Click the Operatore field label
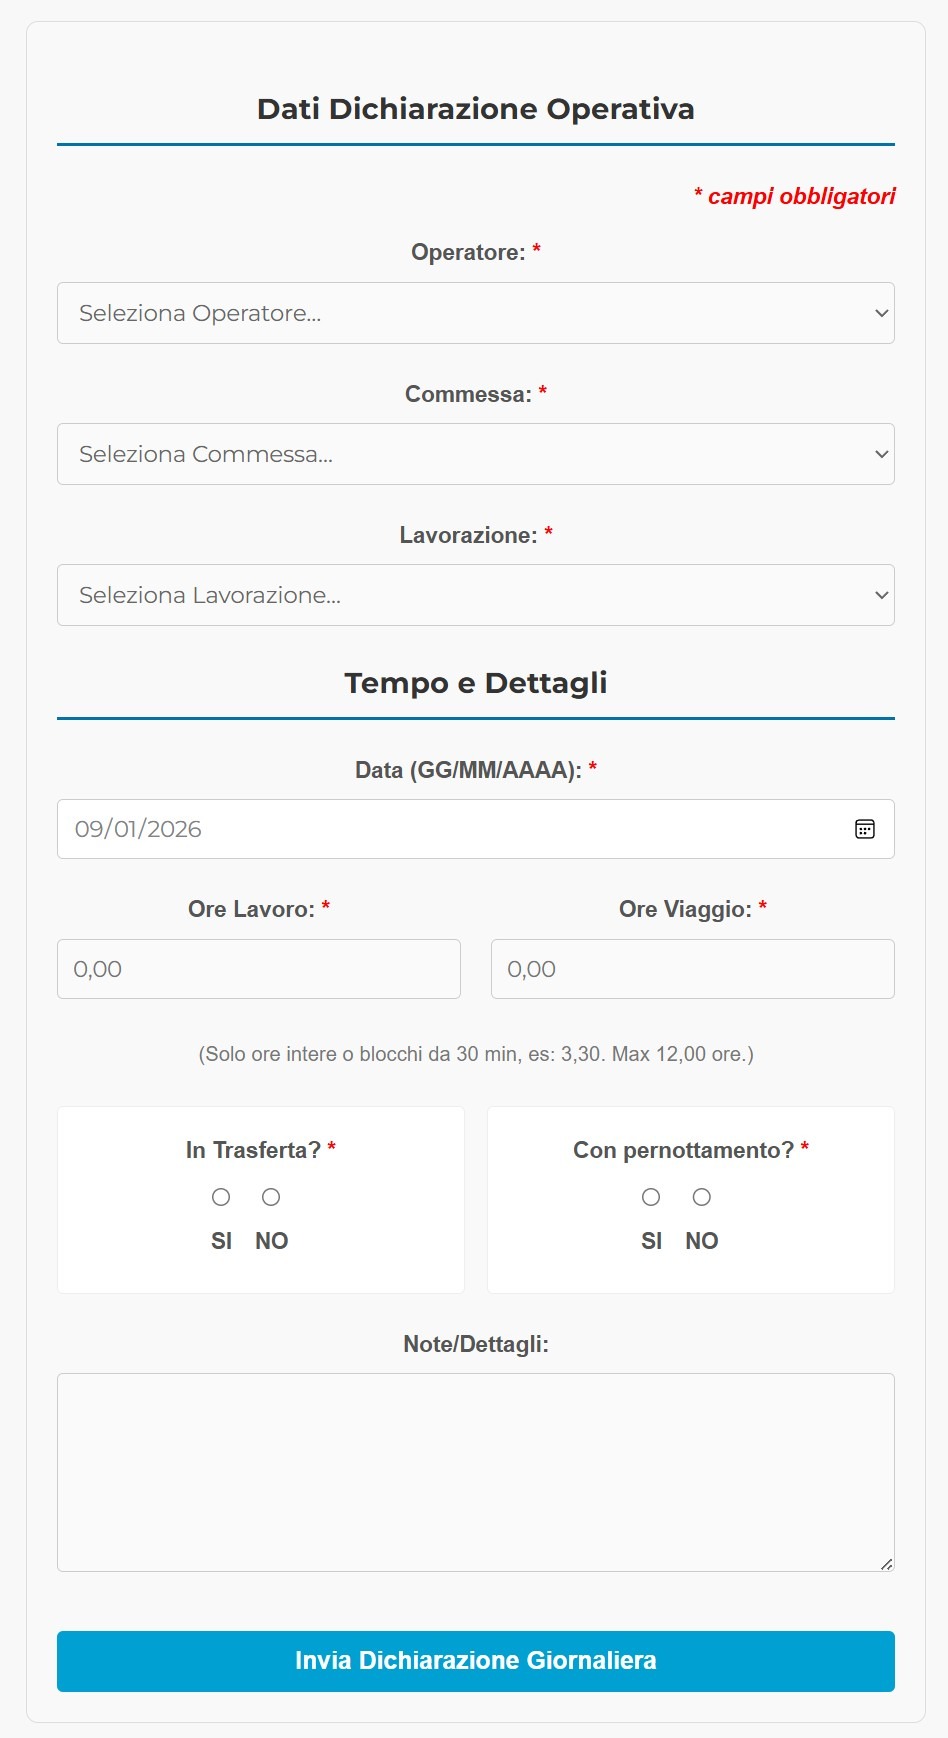 (x=476, y=252)
